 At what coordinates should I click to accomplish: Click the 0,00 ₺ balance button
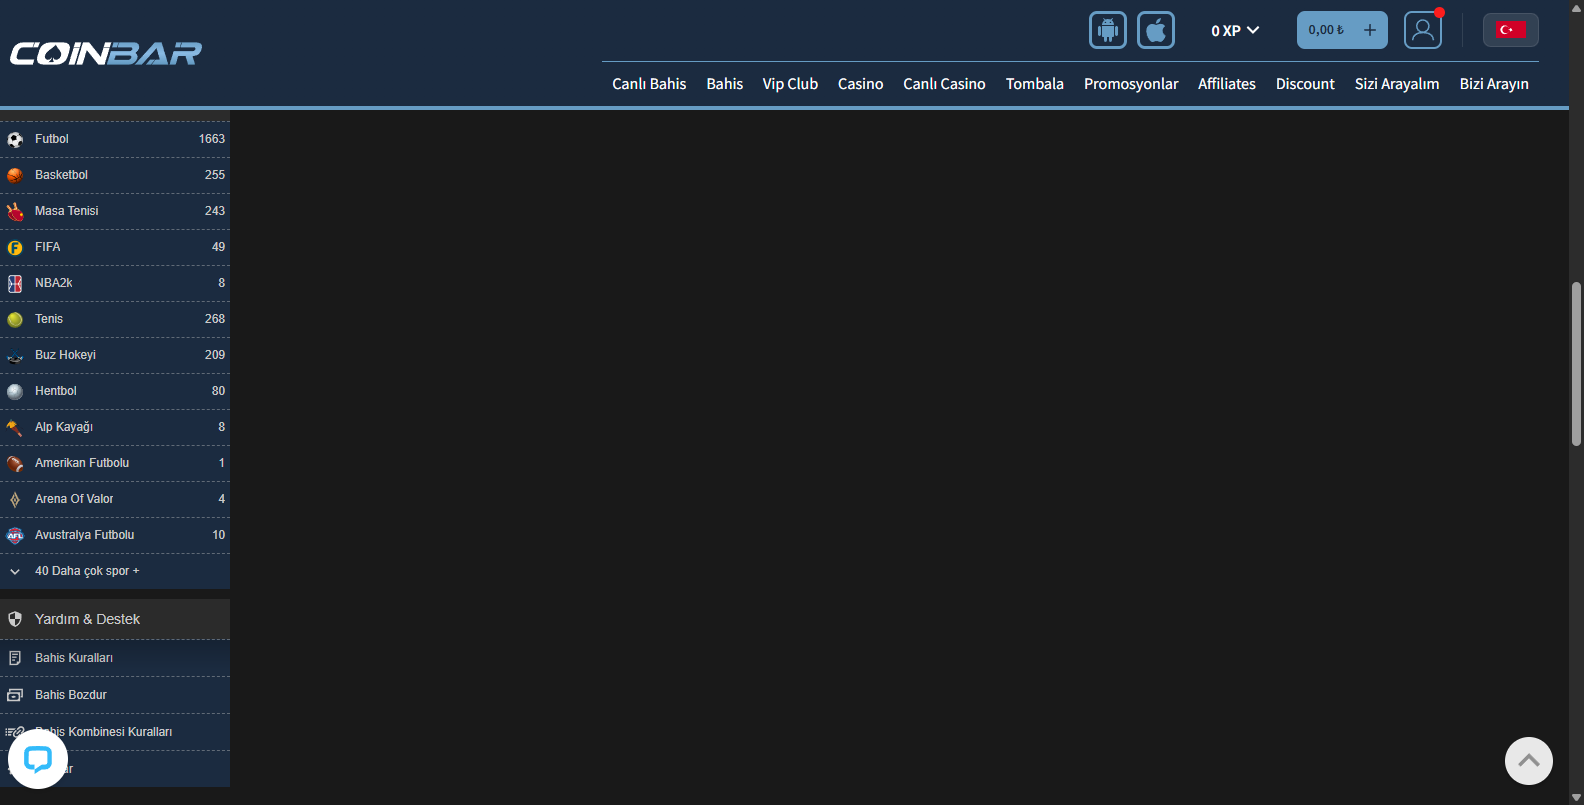point(1326,30)
